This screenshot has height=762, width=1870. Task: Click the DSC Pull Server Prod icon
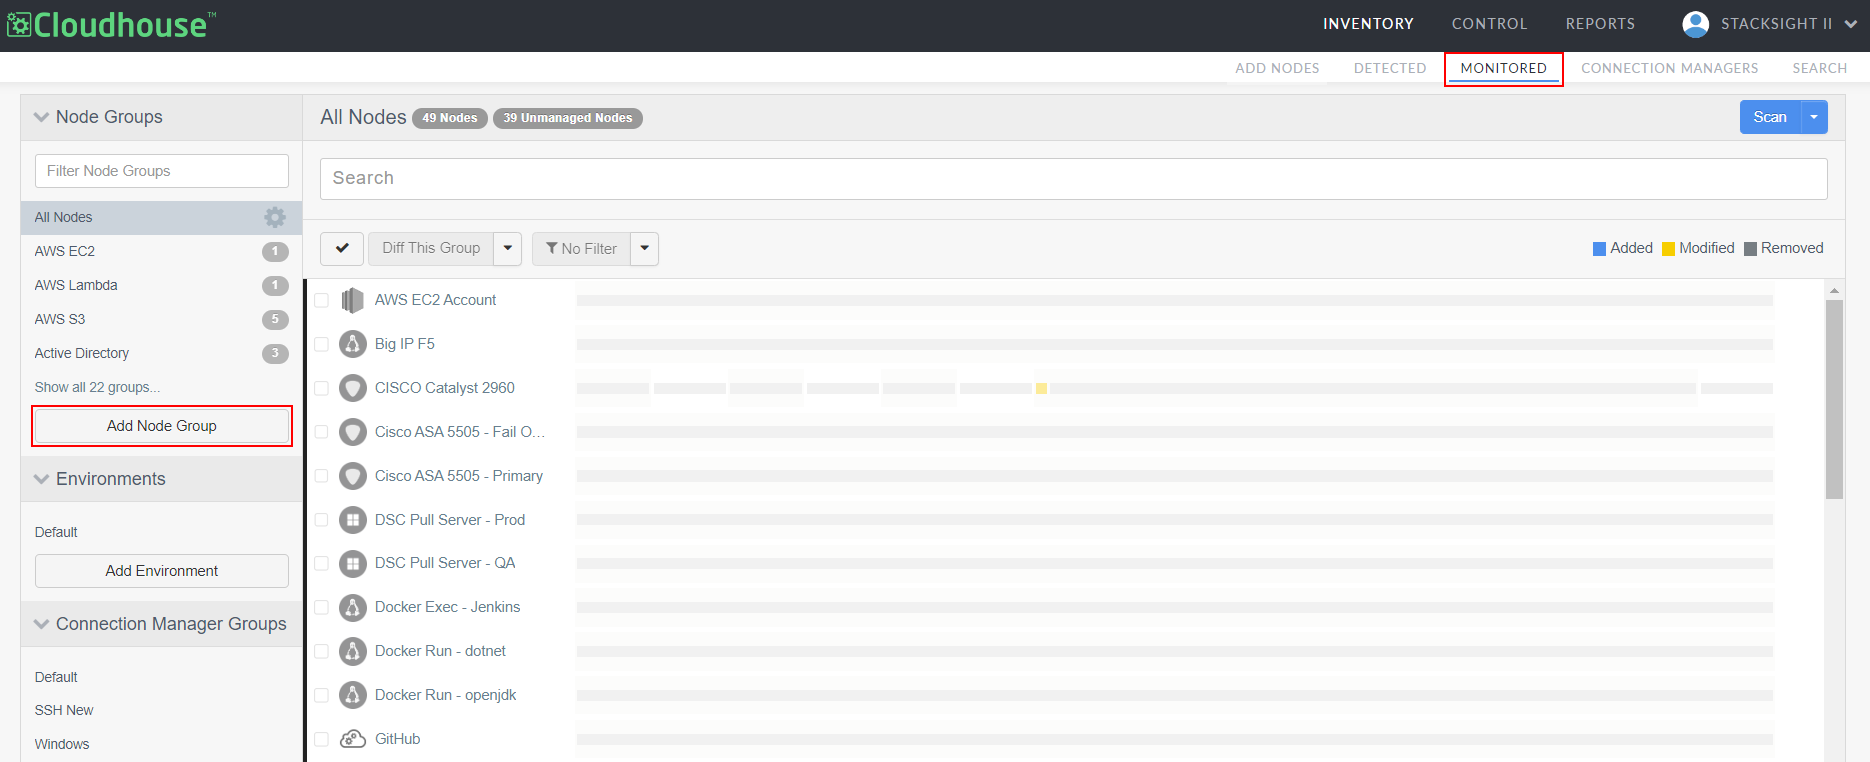(x=352, y=520)
